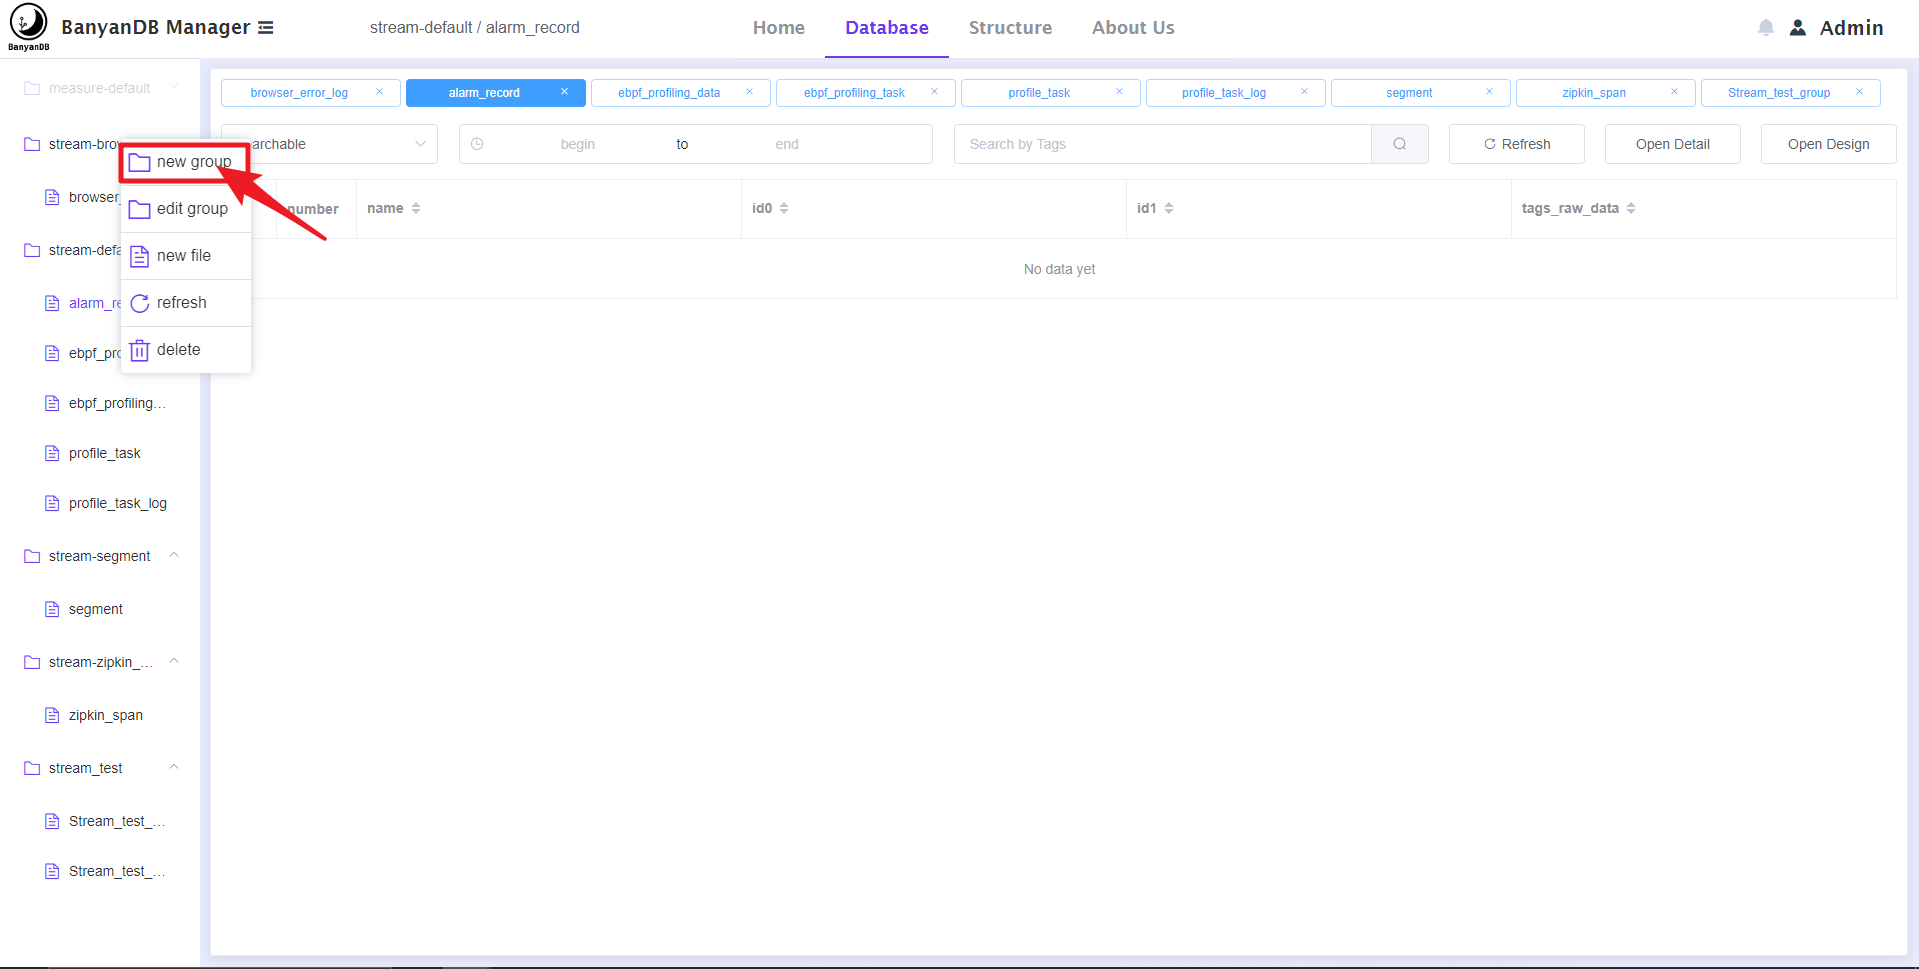This screenshot has height=969, width=1919.
Task: Click the Admin username label
Action: click(x=1851, y=28)
